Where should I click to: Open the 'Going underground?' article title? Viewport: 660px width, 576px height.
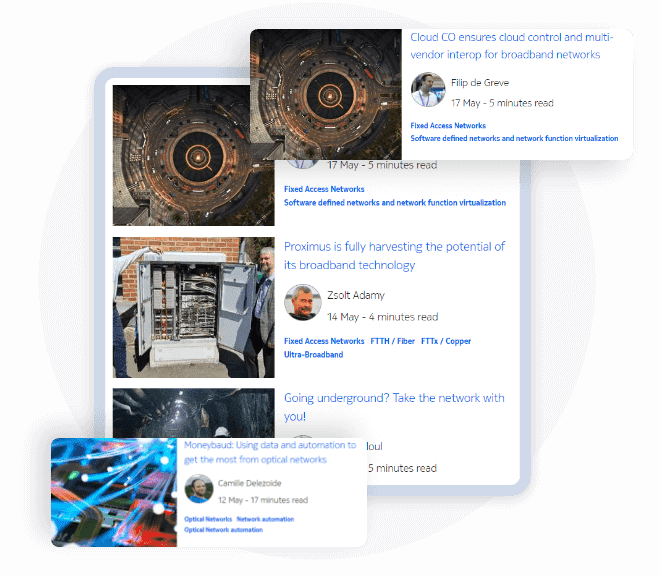coord(394,406)
